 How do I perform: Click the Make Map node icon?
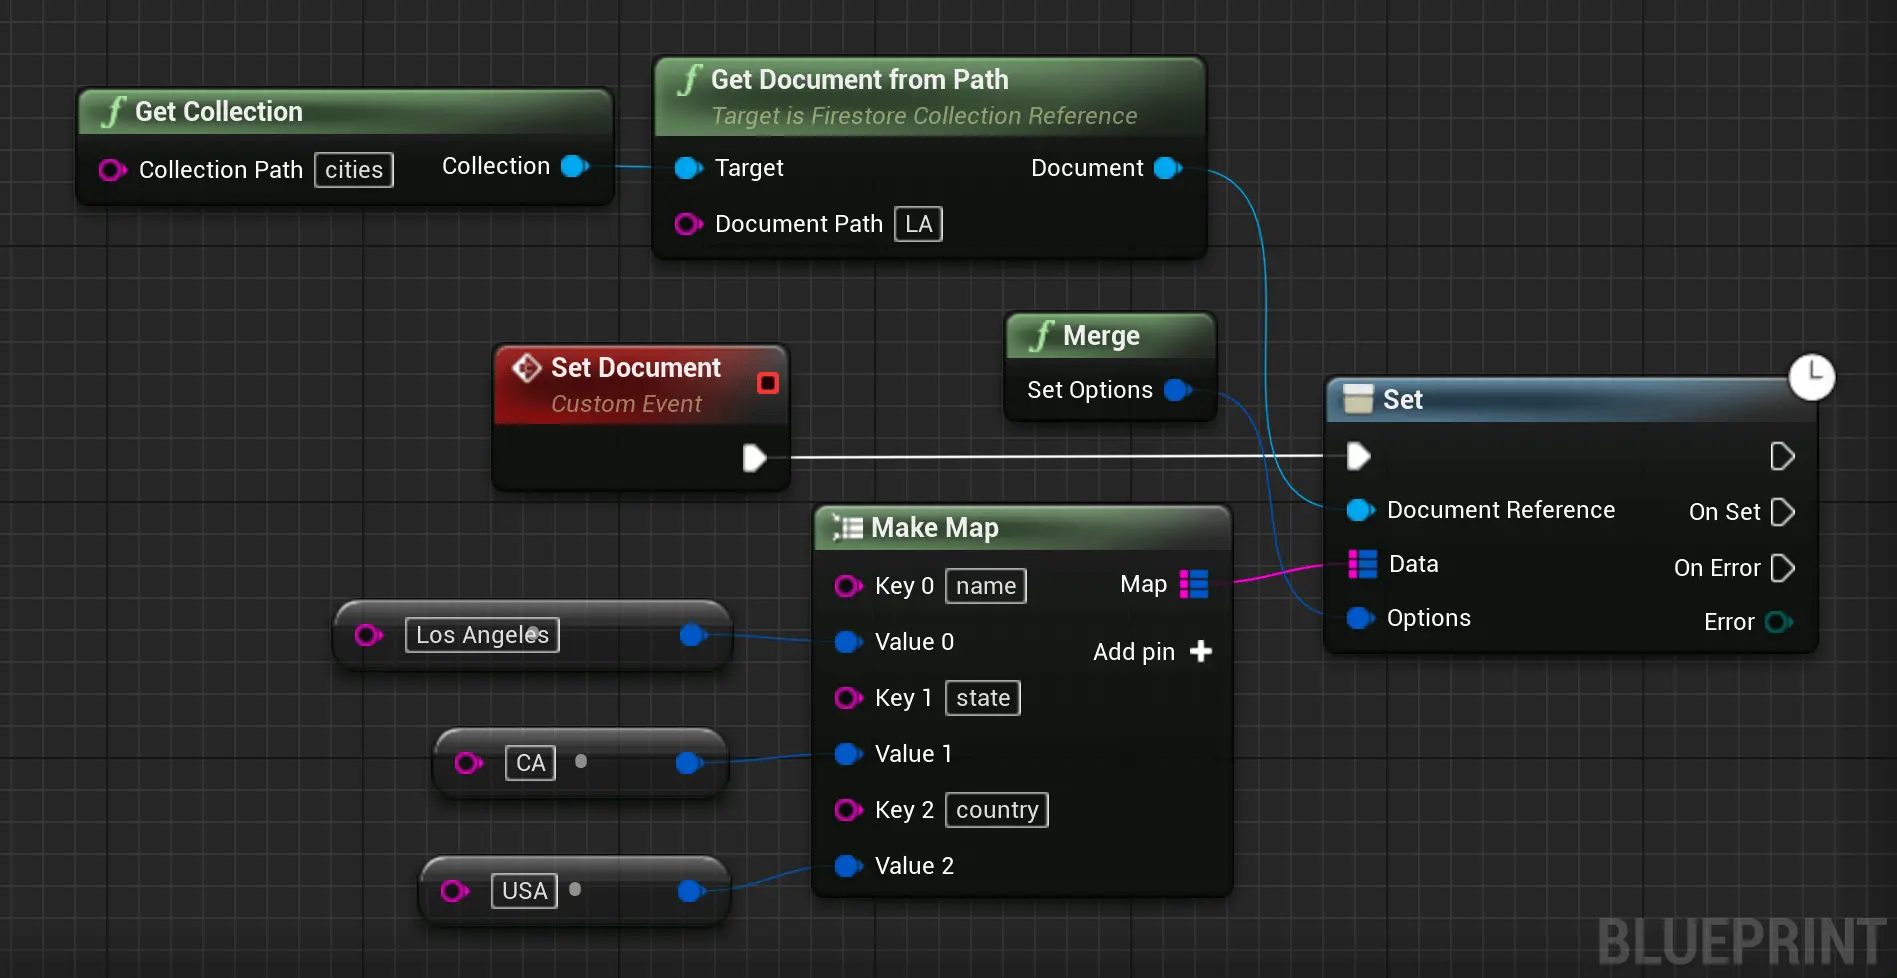point(847,528)
